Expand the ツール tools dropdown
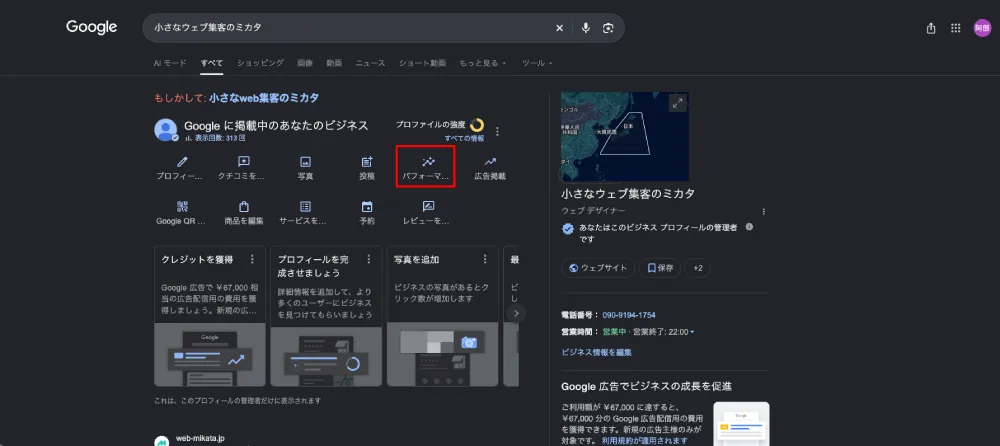 coord(537,63)
